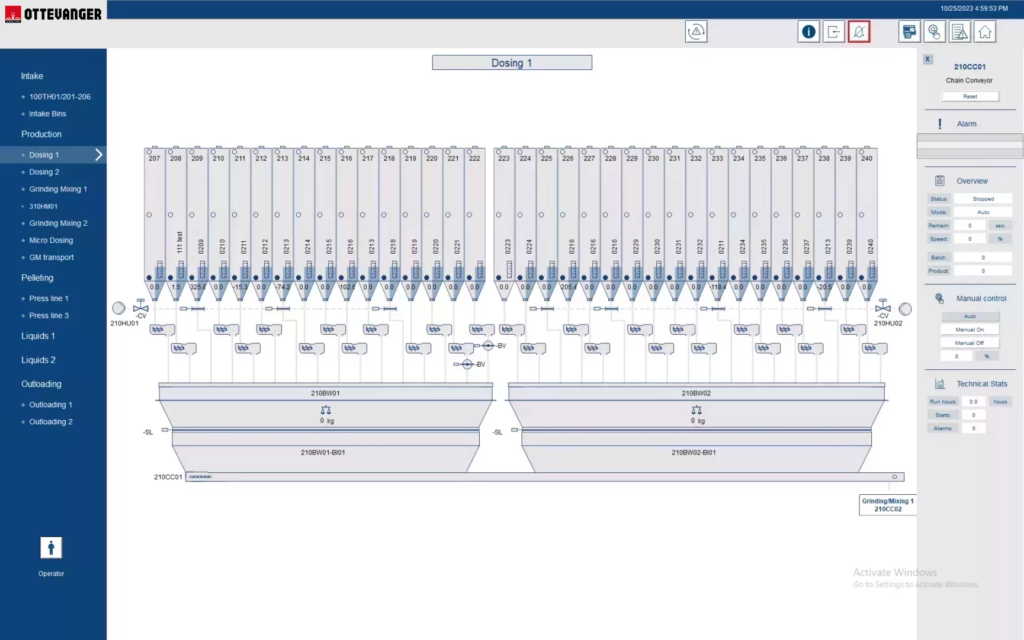Go to the Home screen icon
Screen dimensions: 1024x640
click(x=985, y=32)
